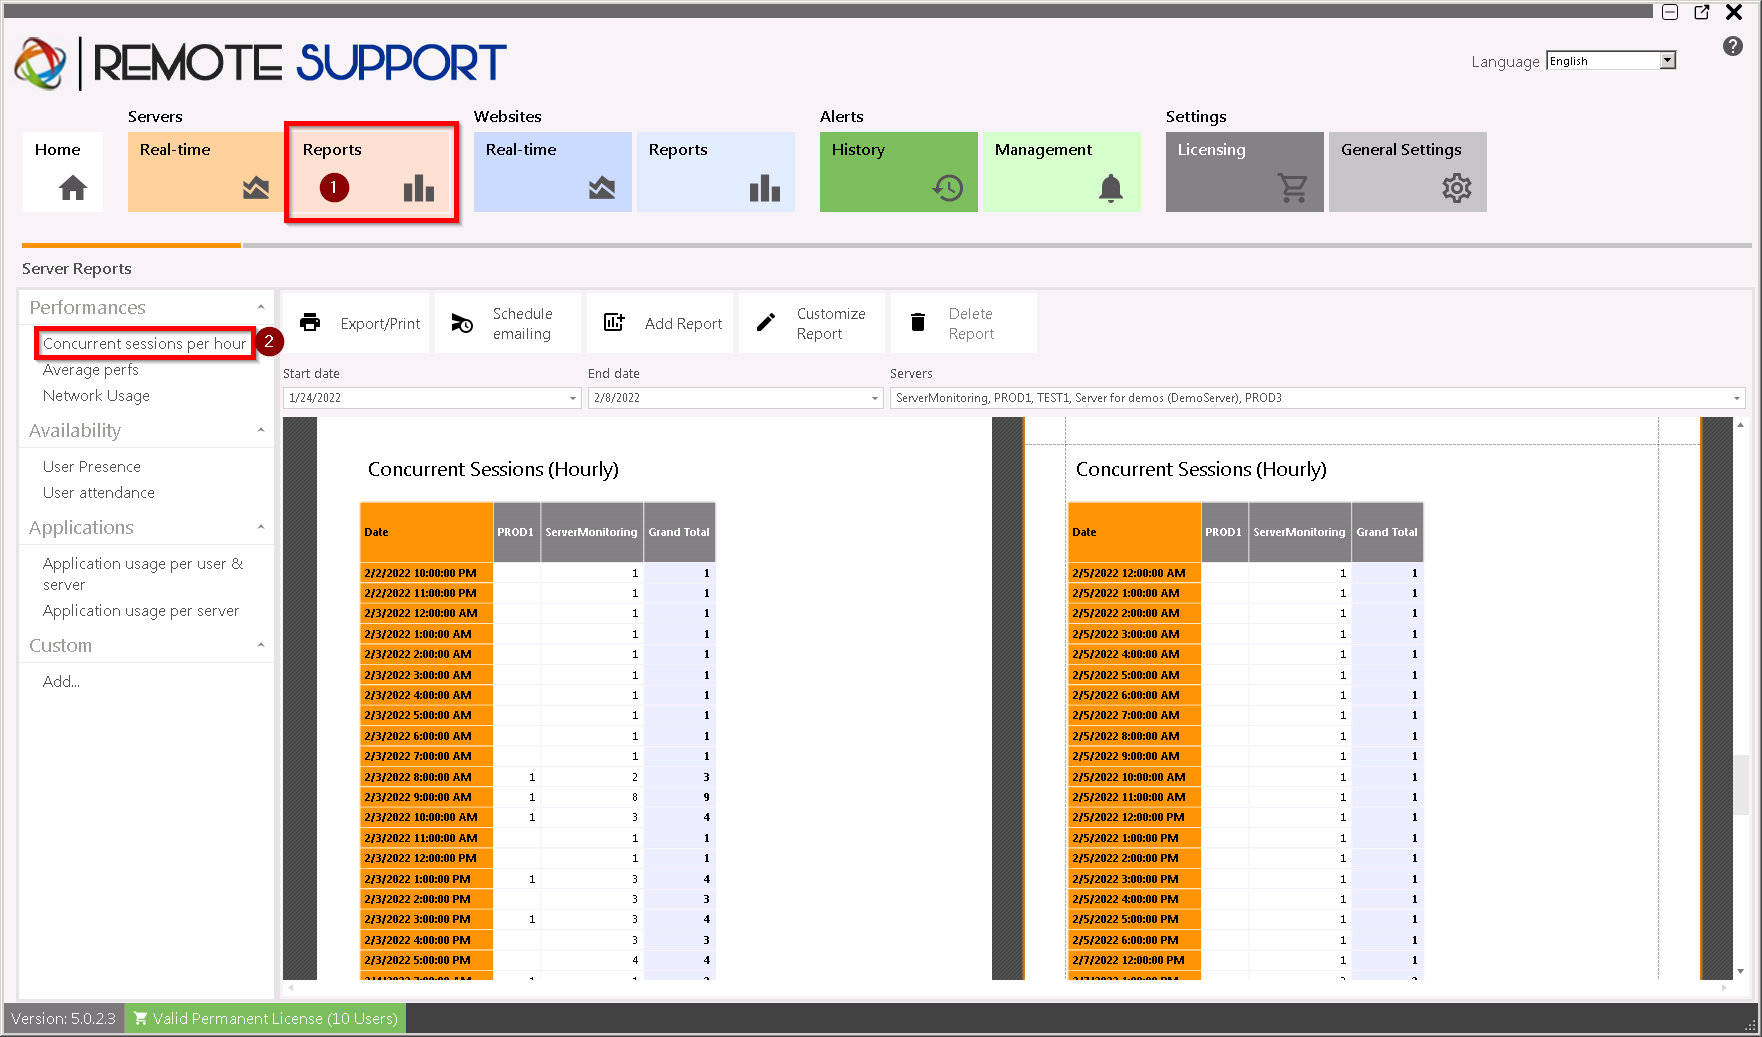Select User Presence report
This screenshot has height=1037, width=1762.
(x=92, y=467)
